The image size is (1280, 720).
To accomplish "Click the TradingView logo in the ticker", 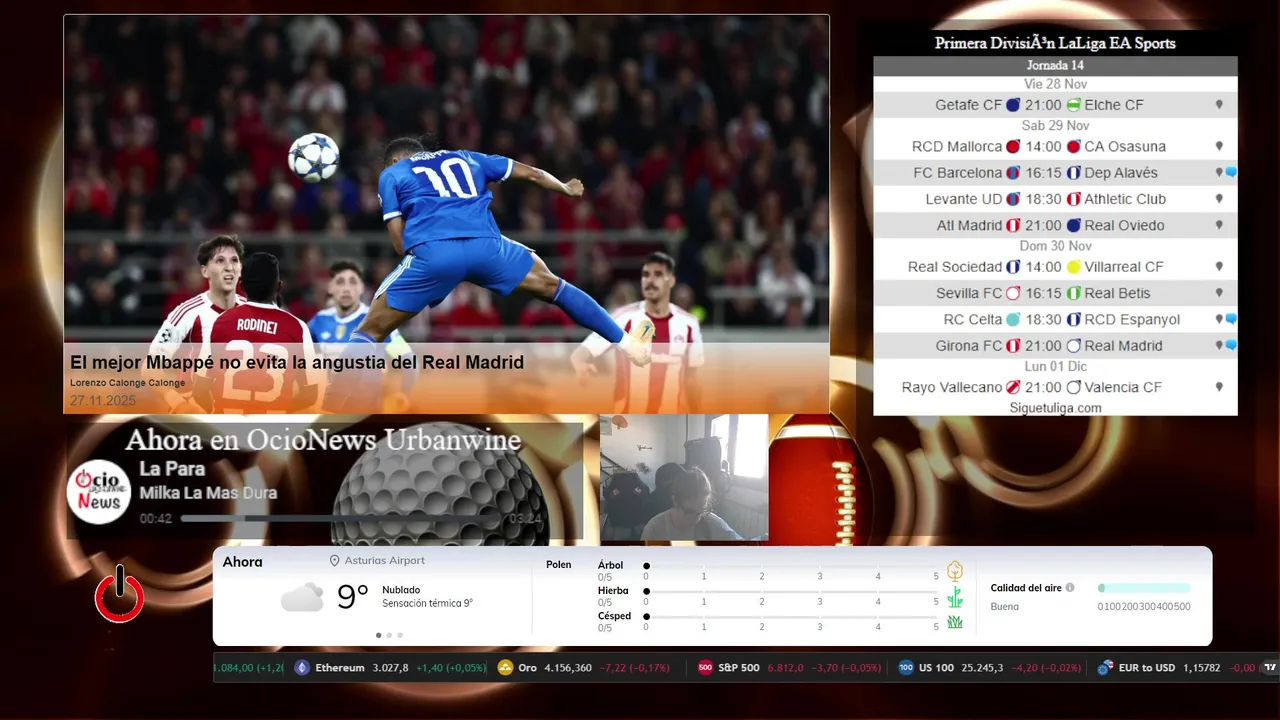I will [x=1270, y=668].
